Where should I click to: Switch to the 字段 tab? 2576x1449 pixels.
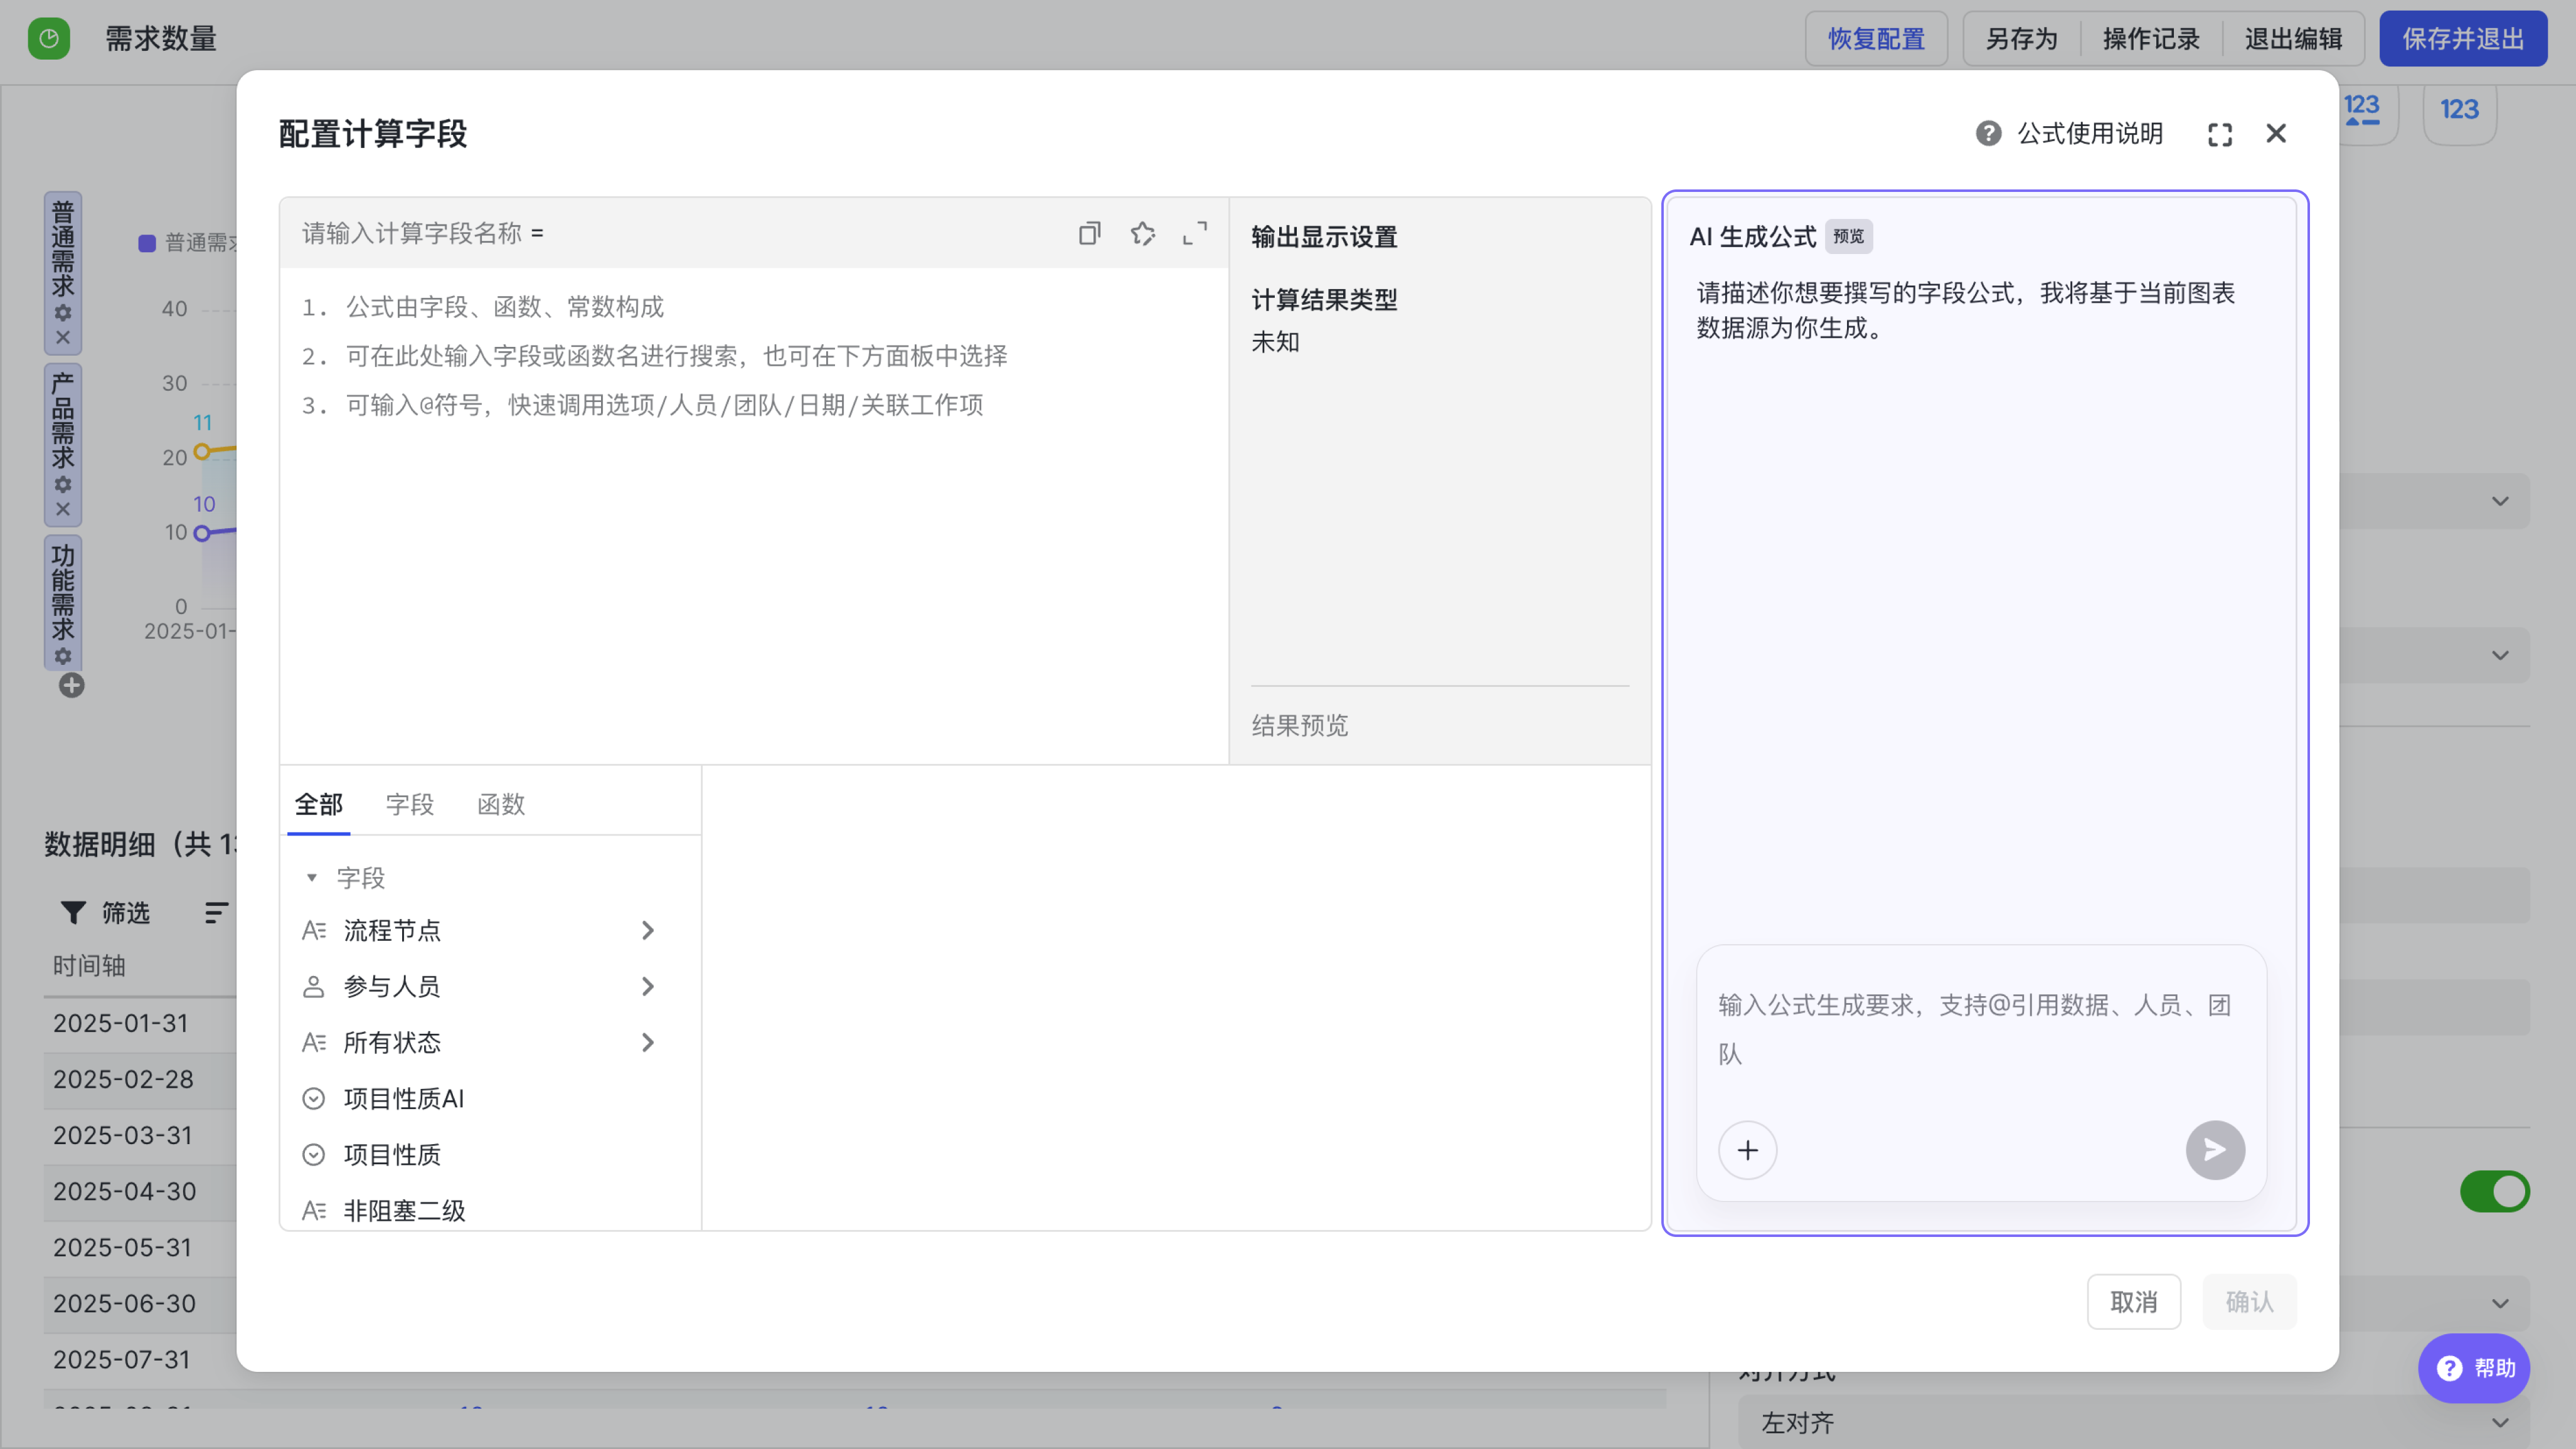coord(409,804)
